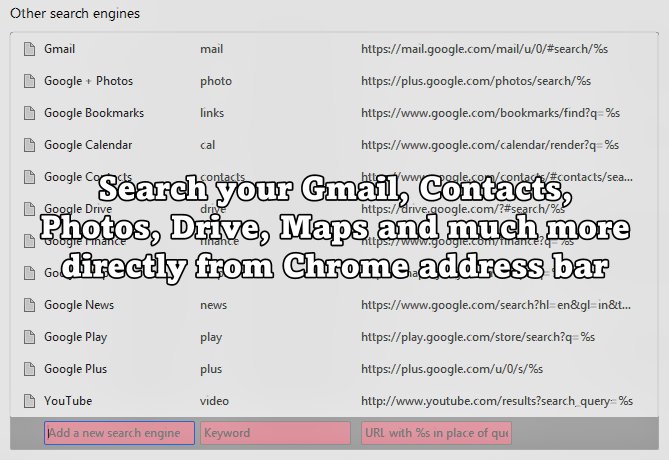Select the Google Calendar engine name
Image resolution: width=669 pixels, height=460 pixels.
click(88, 145)
